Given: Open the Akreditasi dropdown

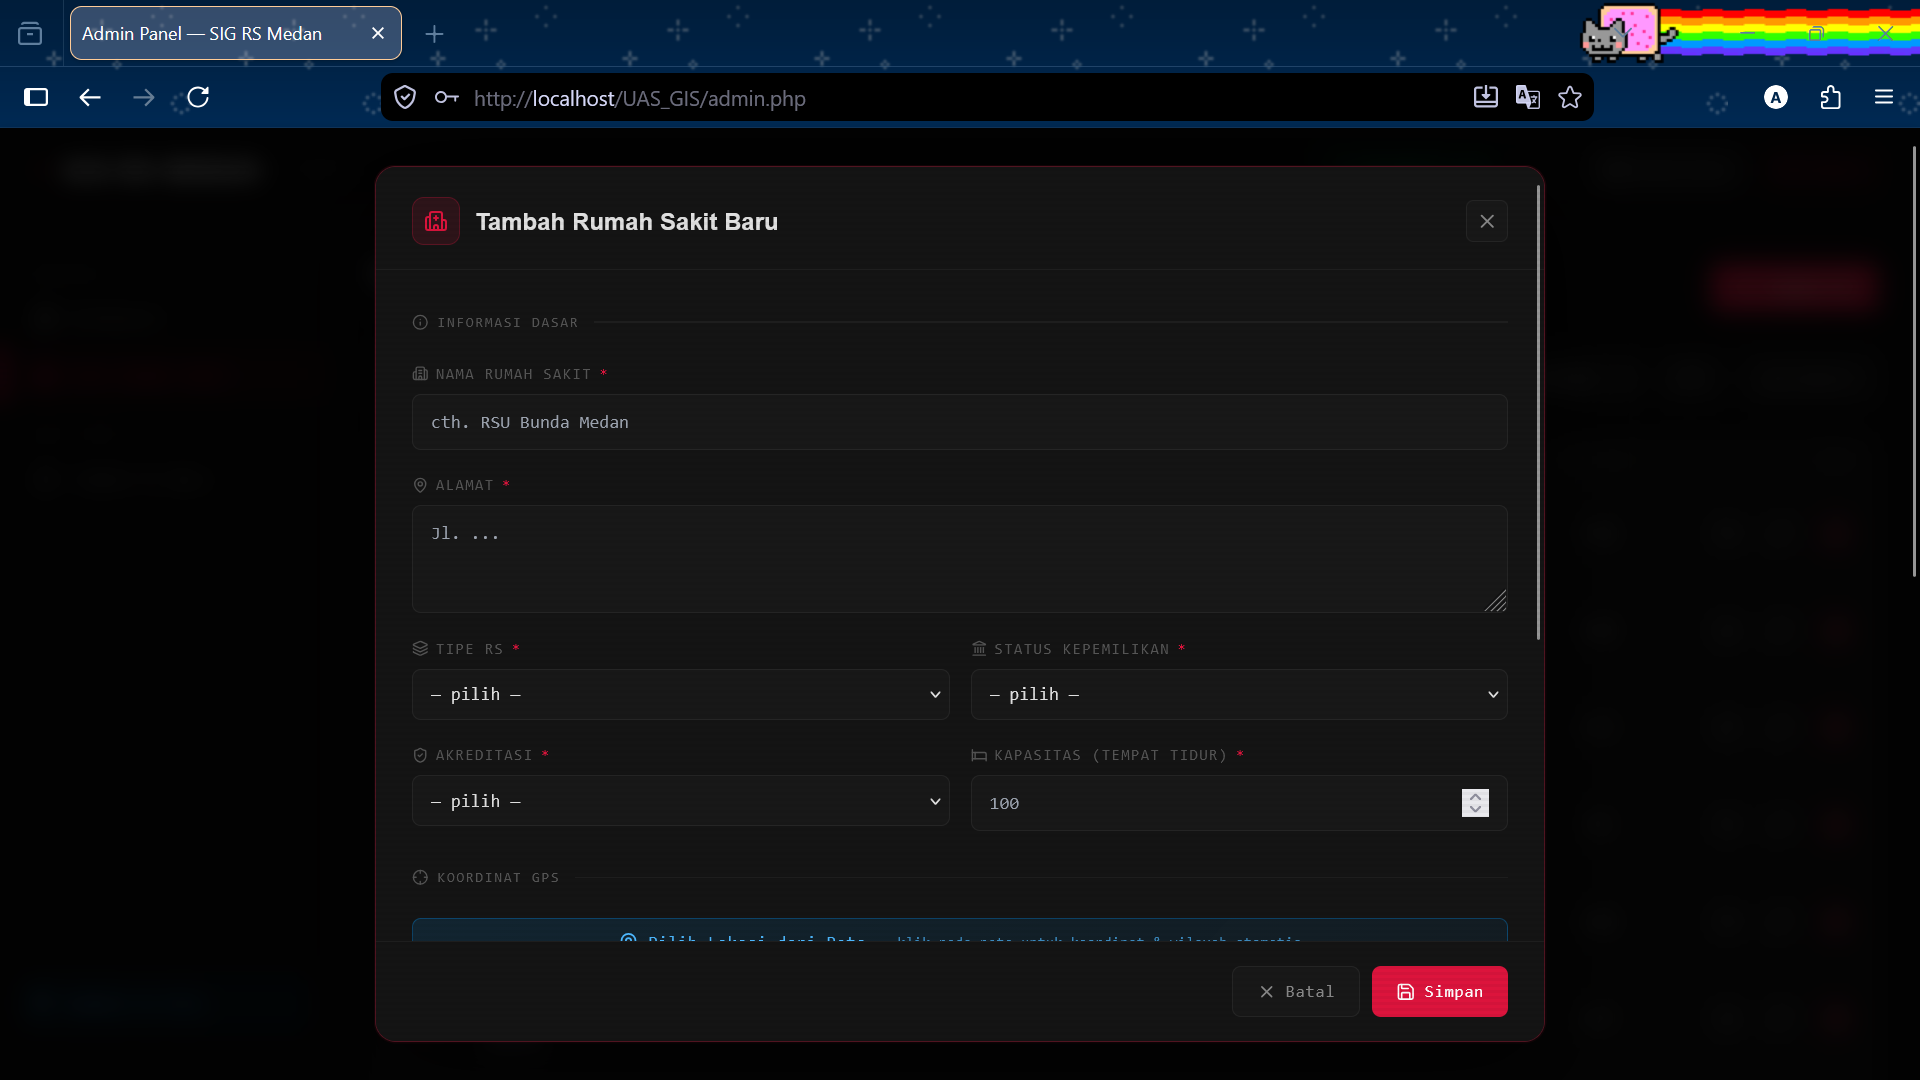Looking at the screenshot, I should (x=681, y=801).
